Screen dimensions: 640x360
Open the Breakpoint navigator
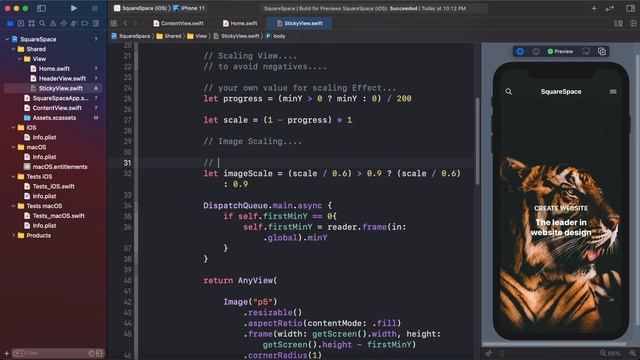(x=84, y=23)
